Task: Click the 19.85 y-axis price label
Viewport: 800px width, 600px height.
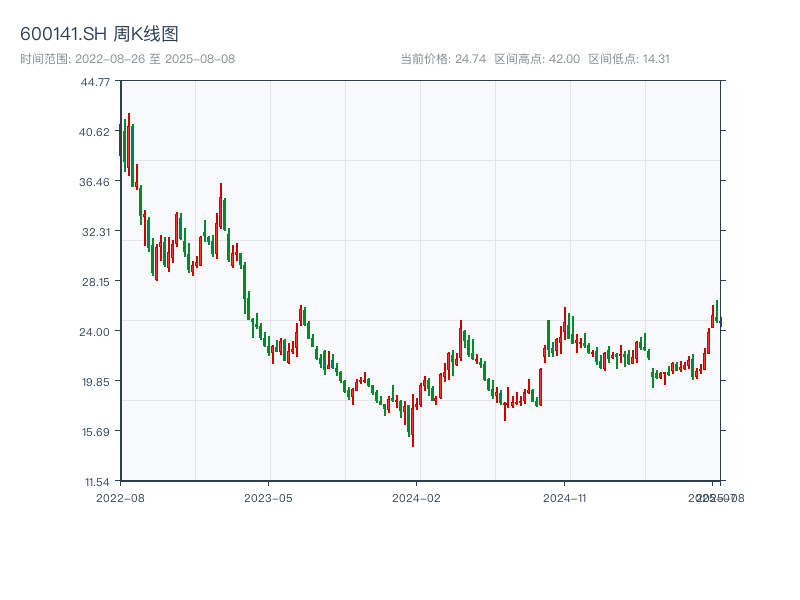Action: (95, 382)
